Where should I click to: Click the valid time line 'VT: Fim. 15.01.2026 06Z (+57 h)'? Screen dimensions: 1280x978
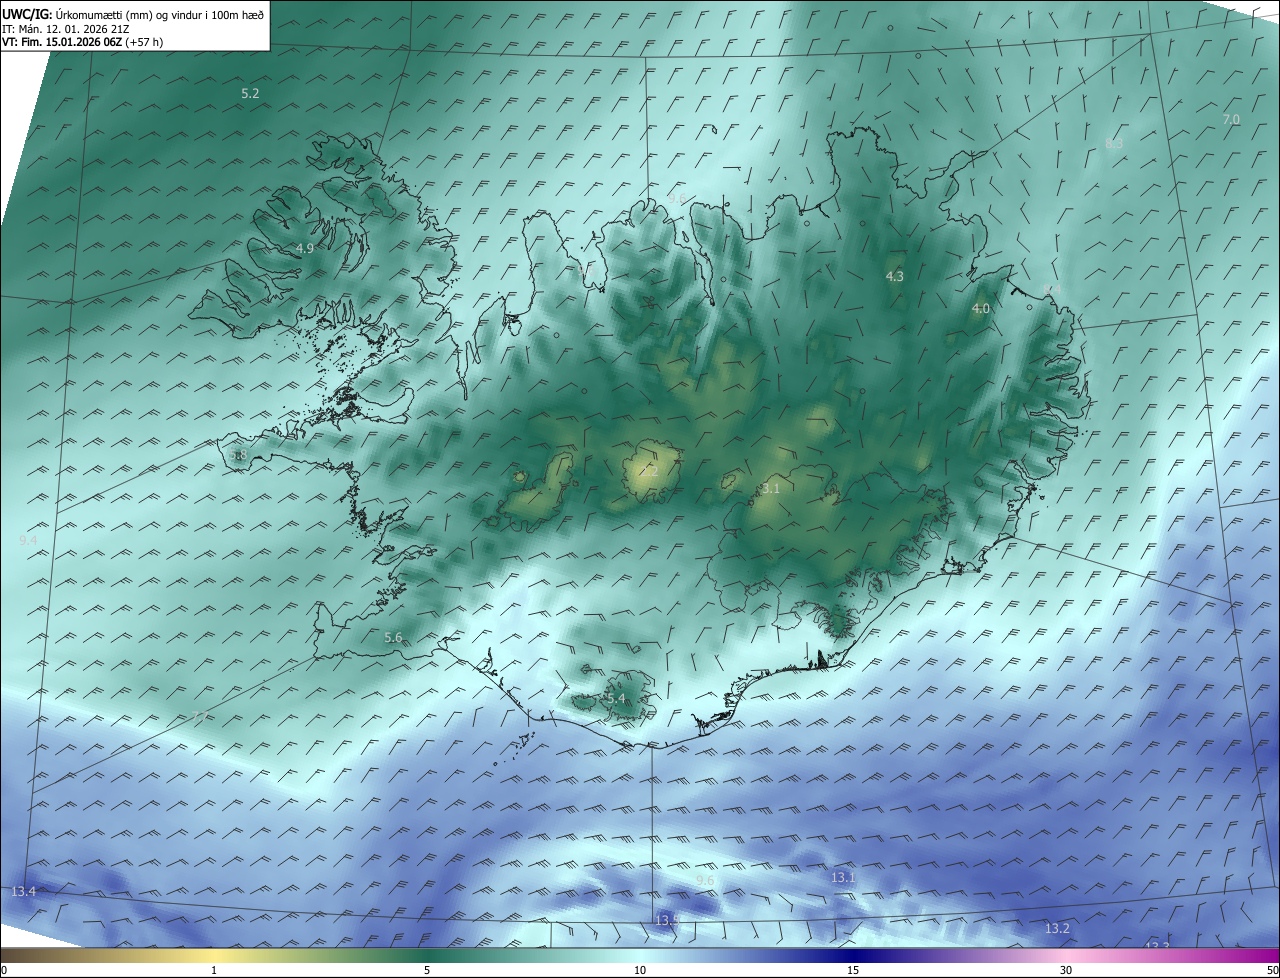coord(82,42)
